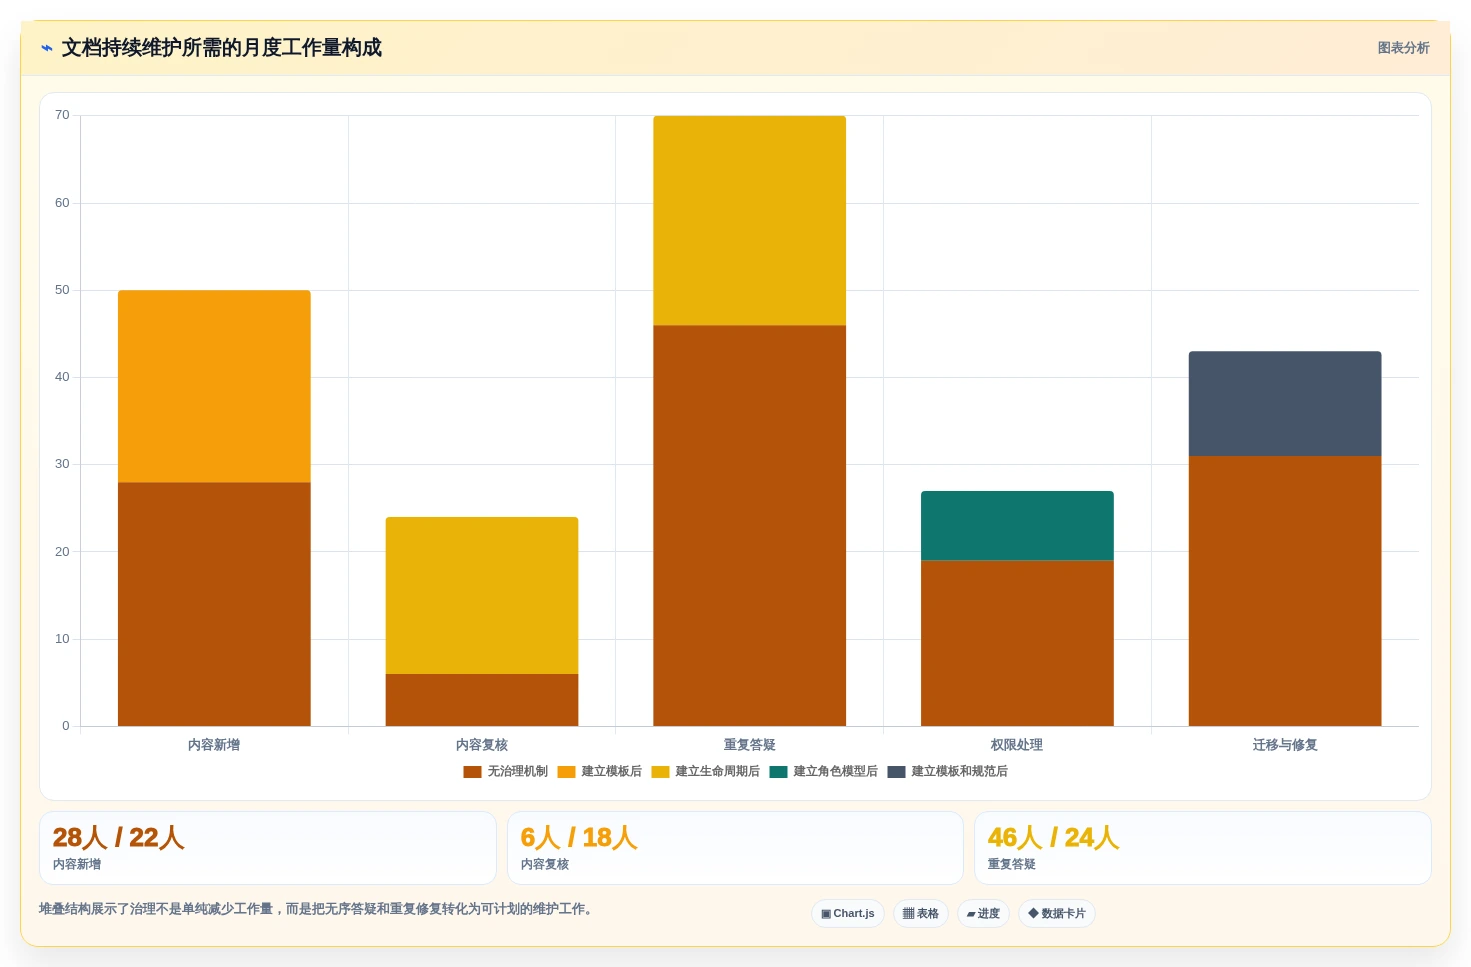Viewport: 1471px width, 967px height.
Task: Click the y-axis value 70
Action: [62, 115]
